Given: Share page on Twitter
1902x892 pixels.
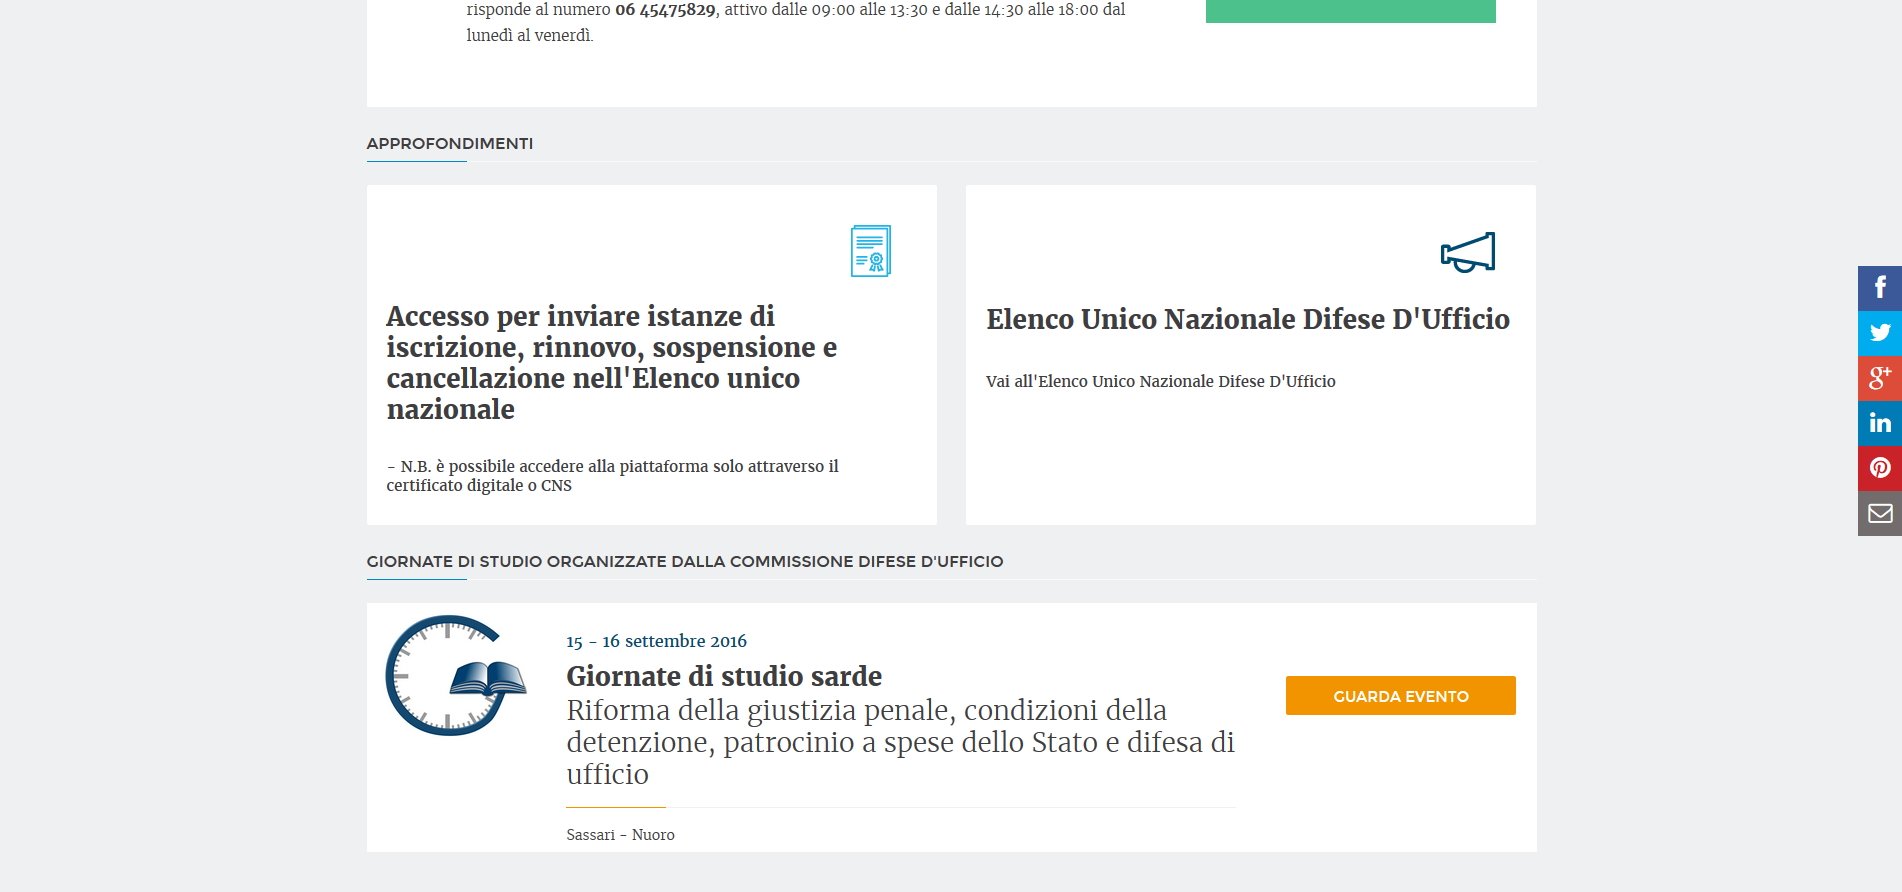Looking at the screenshot, I should coord(1880,333).
